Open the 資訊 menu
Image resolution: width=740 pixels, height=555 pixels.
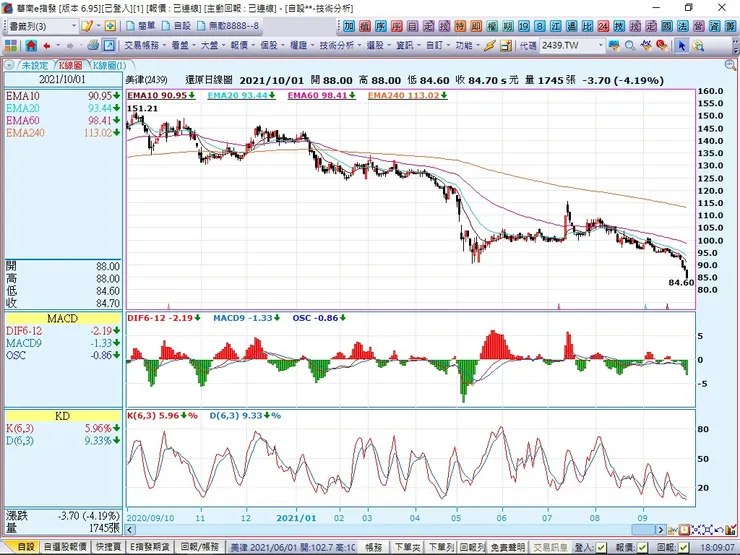(x=408, y=46)
